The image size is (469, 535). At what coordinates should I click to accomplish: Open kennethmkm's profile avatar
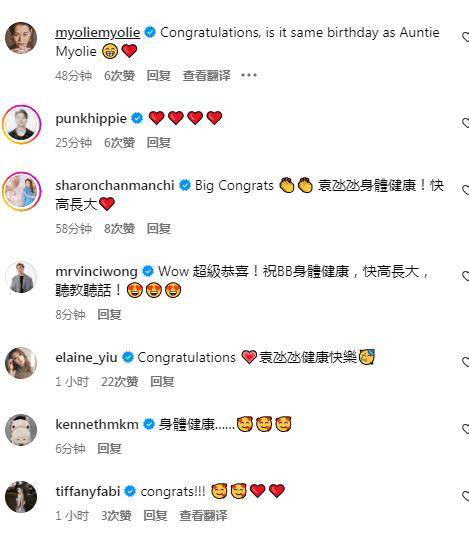(21, 430)
